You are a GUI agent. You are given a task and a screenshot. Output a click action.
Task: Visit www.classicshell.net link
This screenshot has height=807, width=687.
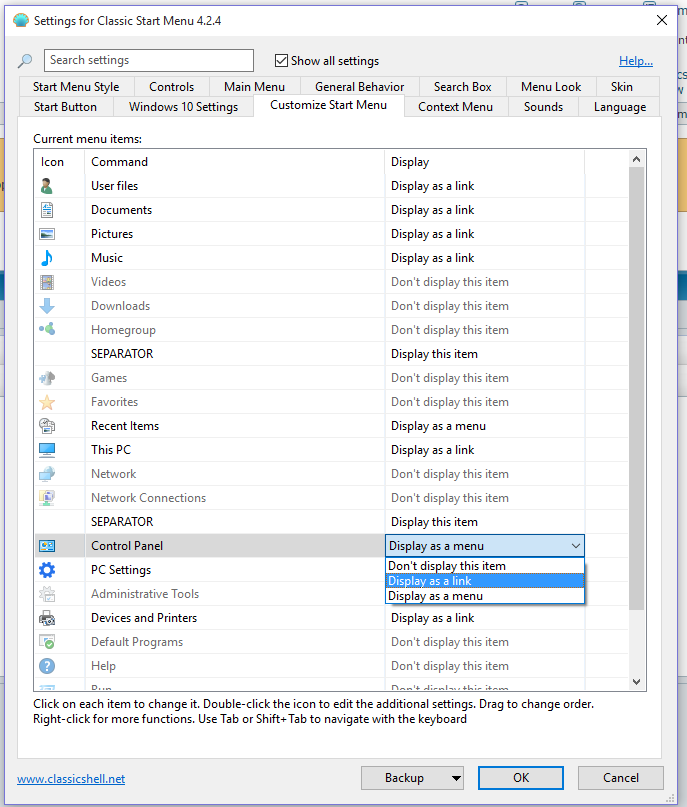(x=71, y=779)
